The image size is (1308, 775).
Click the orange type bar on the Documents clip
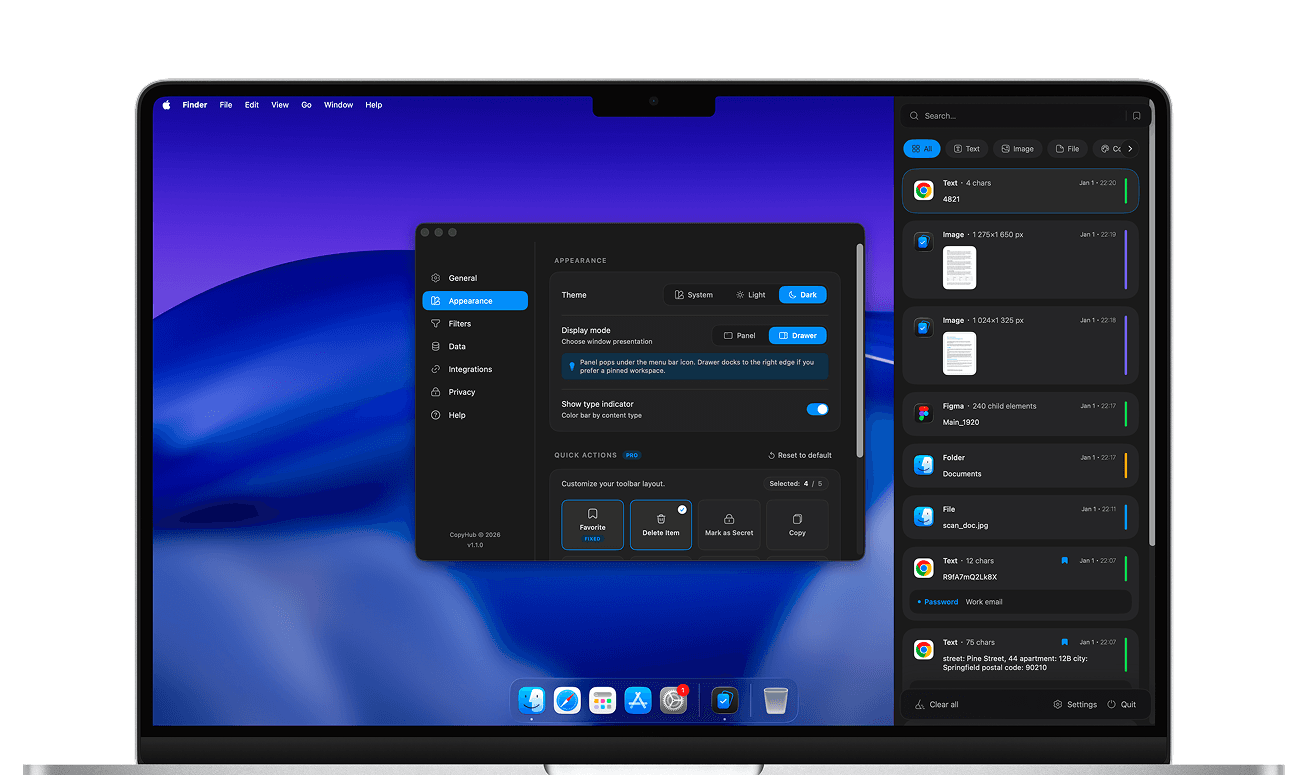click(x=1126, y=465)
